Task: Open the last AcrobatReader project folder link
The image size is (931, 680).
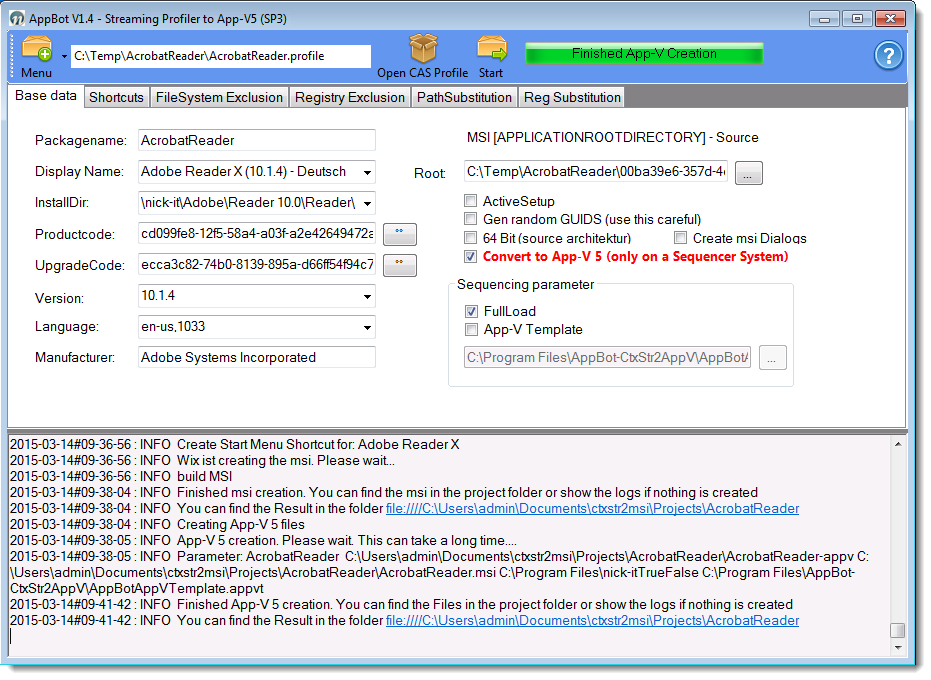Action: point(592,621)
